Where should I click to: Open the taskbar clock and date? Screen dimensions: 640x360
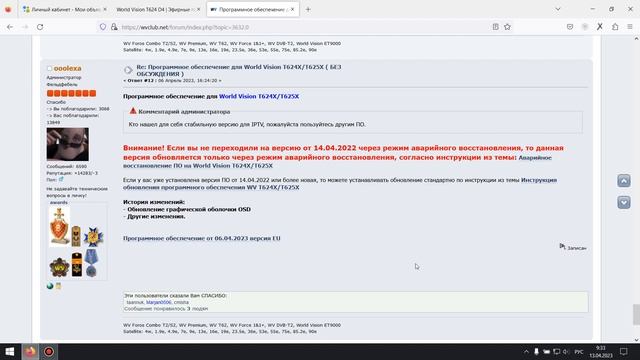[601, 351]
